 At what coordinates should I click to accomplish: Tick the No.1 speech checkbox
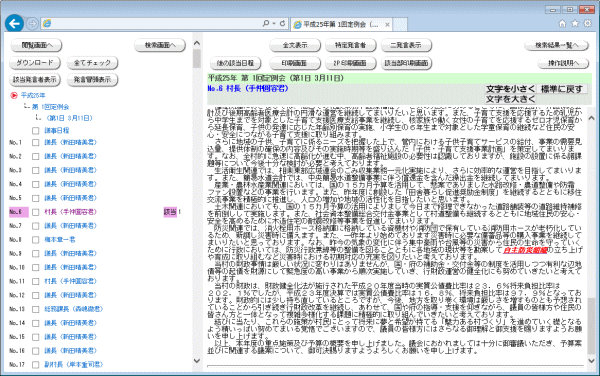coord(36,143)
